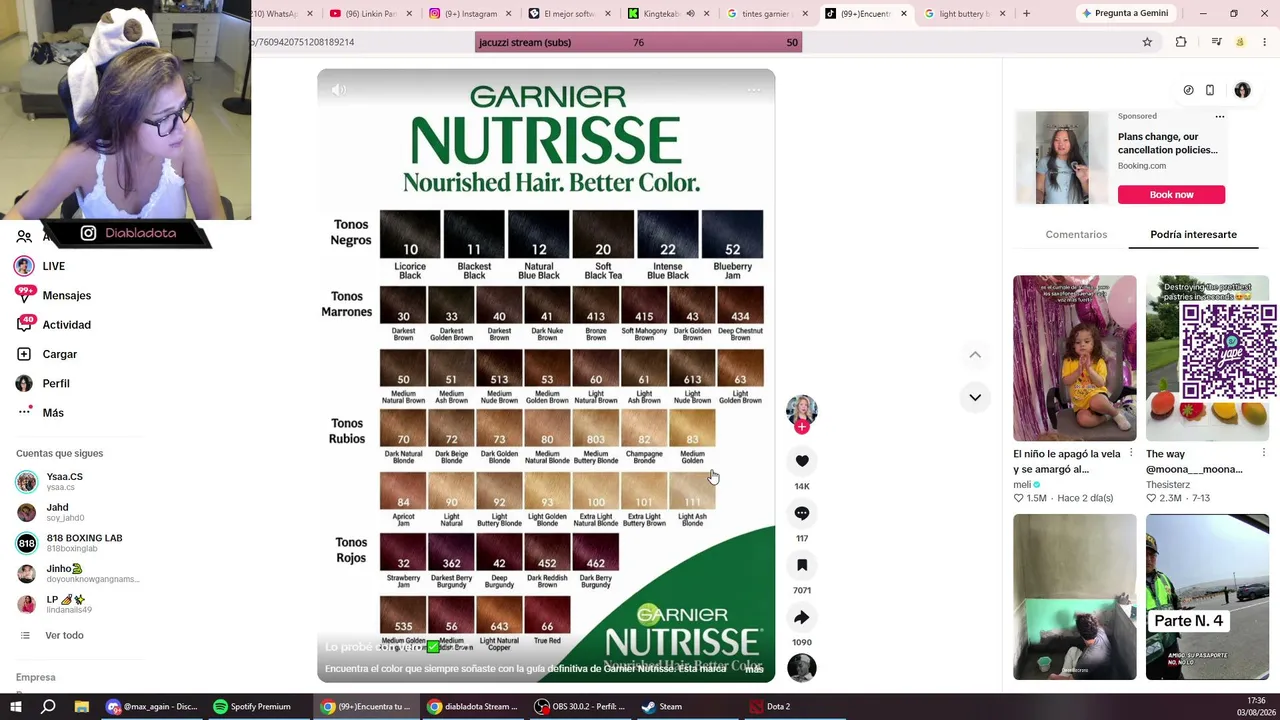This screenshot has height=720, width=1280.
Task: Mute the TikTok video sound
Action: tap(339, 90)
